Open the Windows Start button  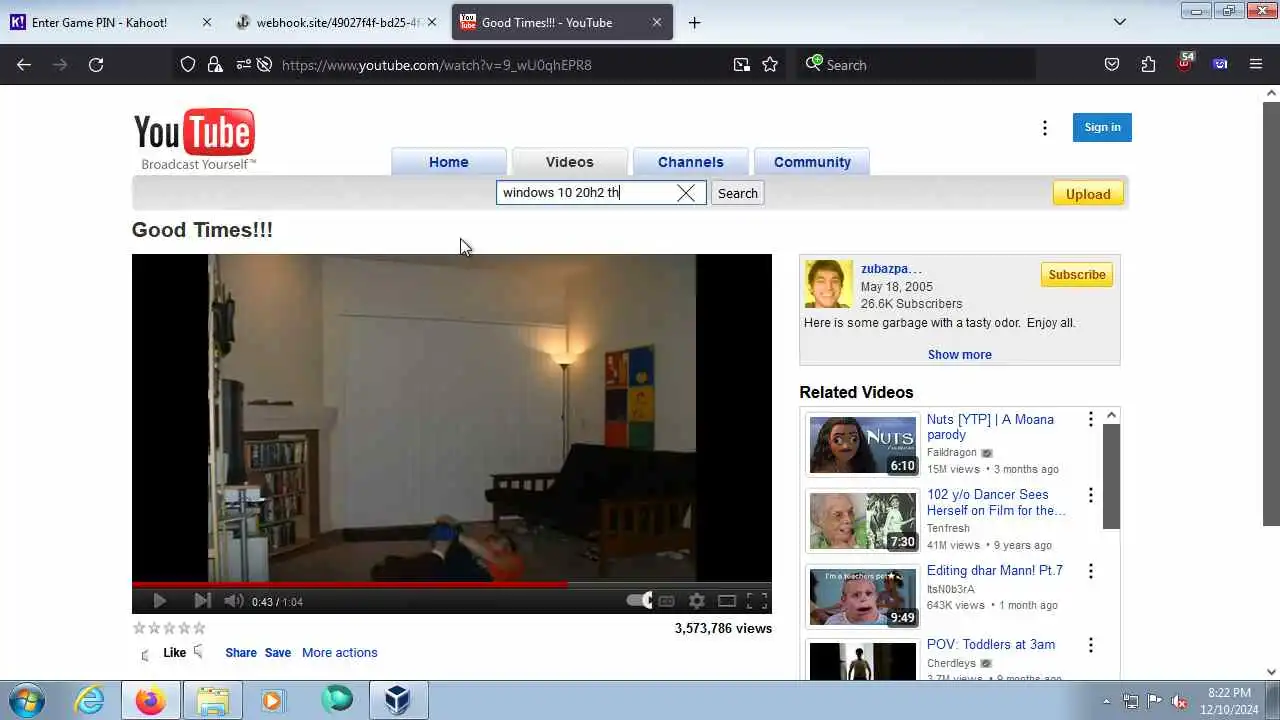pos(27,700)
